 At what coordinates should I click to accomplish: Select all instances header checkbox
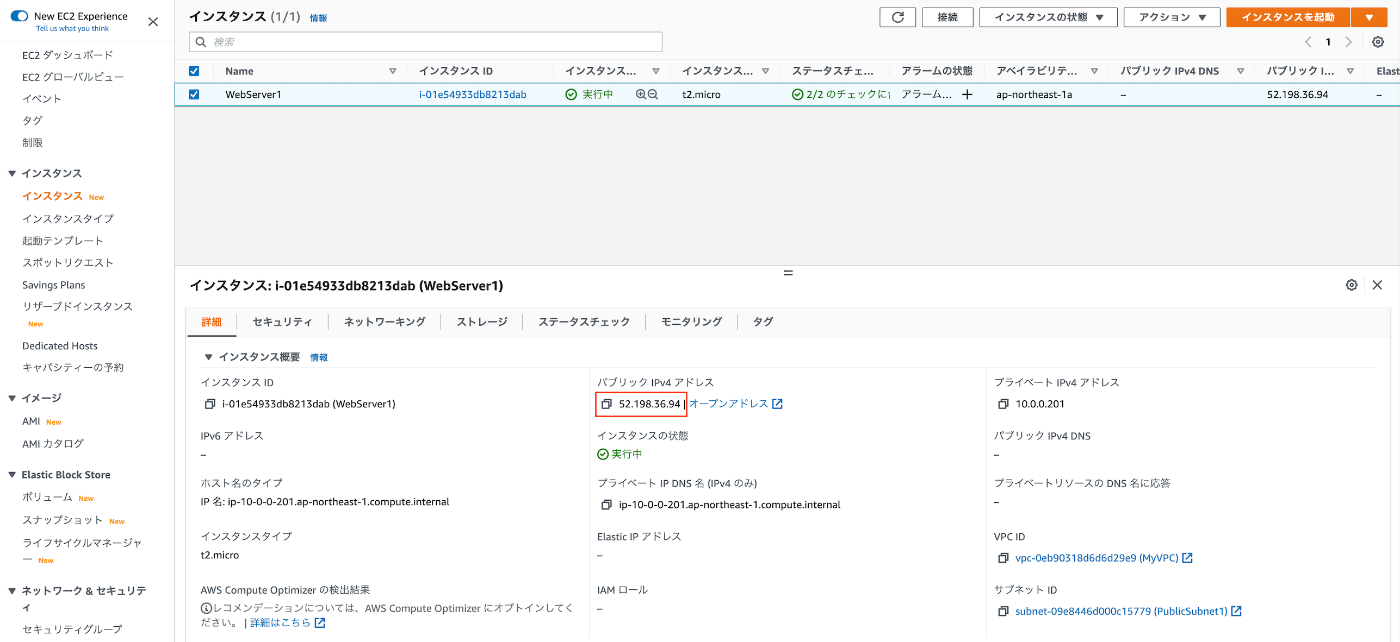[x=194, y=71]
